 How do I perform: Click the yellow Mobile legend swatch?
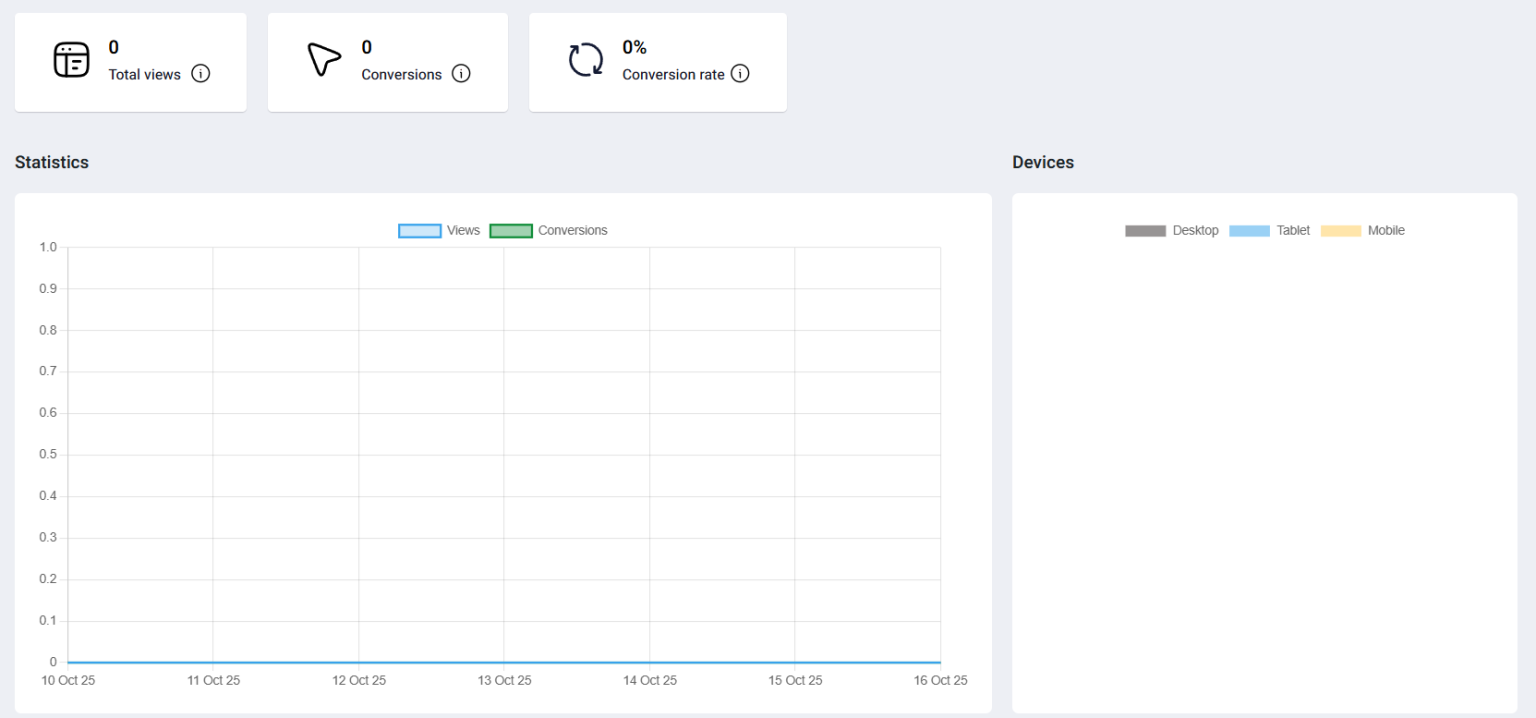pos(1341,231)
